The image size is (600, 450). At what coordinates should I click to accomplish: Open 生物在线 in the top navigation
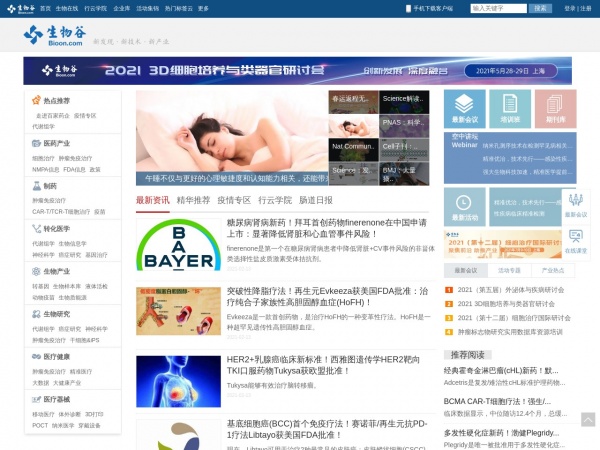67,8
